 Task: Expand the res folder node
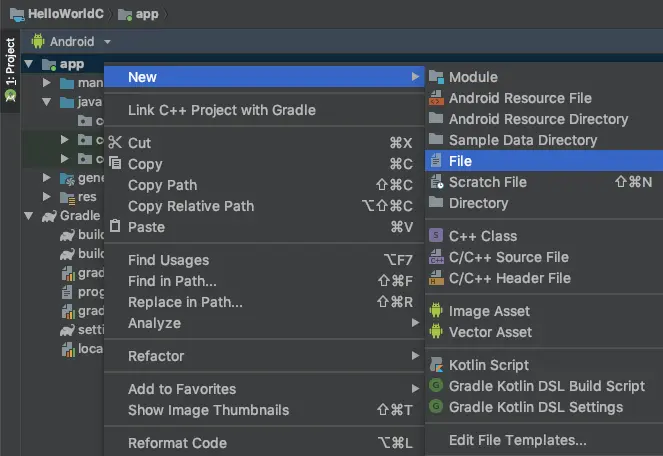(x=46, y=197)
